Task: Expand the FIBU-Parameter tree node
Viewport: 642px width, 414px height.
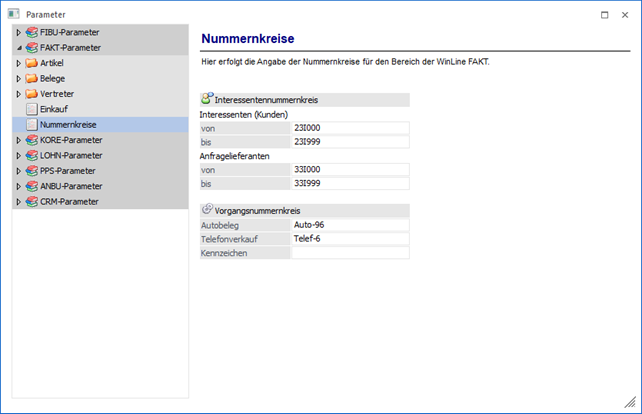Action: coord(18,33)
